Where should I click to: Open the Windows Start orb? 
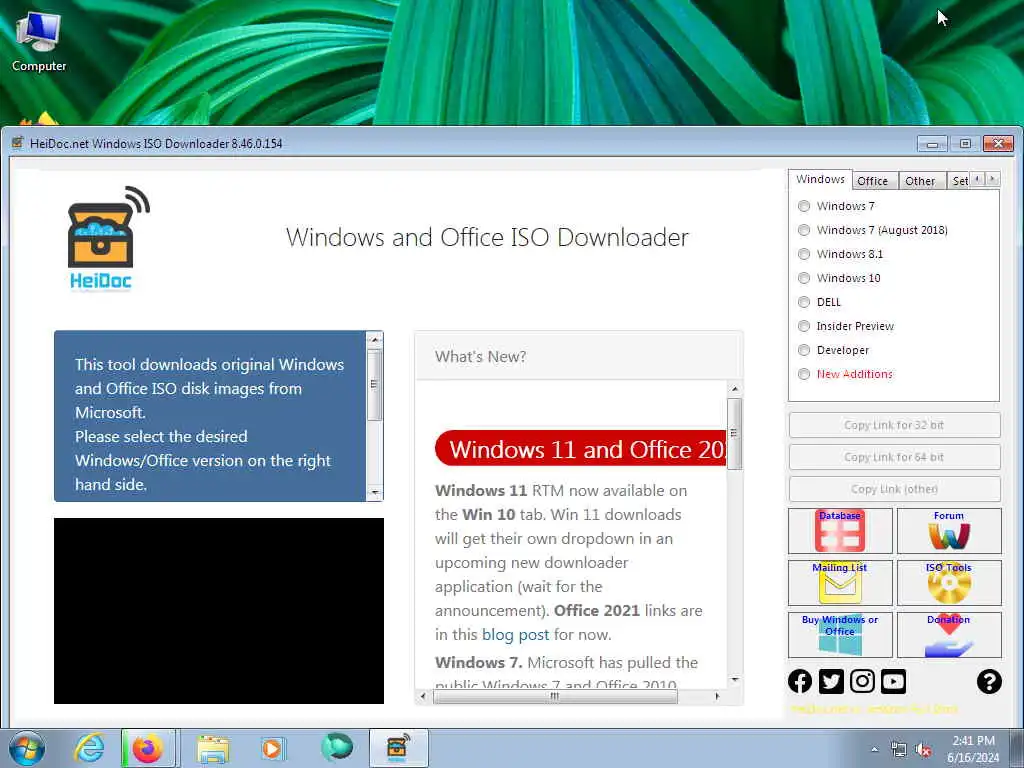click(x=27, y=748)
